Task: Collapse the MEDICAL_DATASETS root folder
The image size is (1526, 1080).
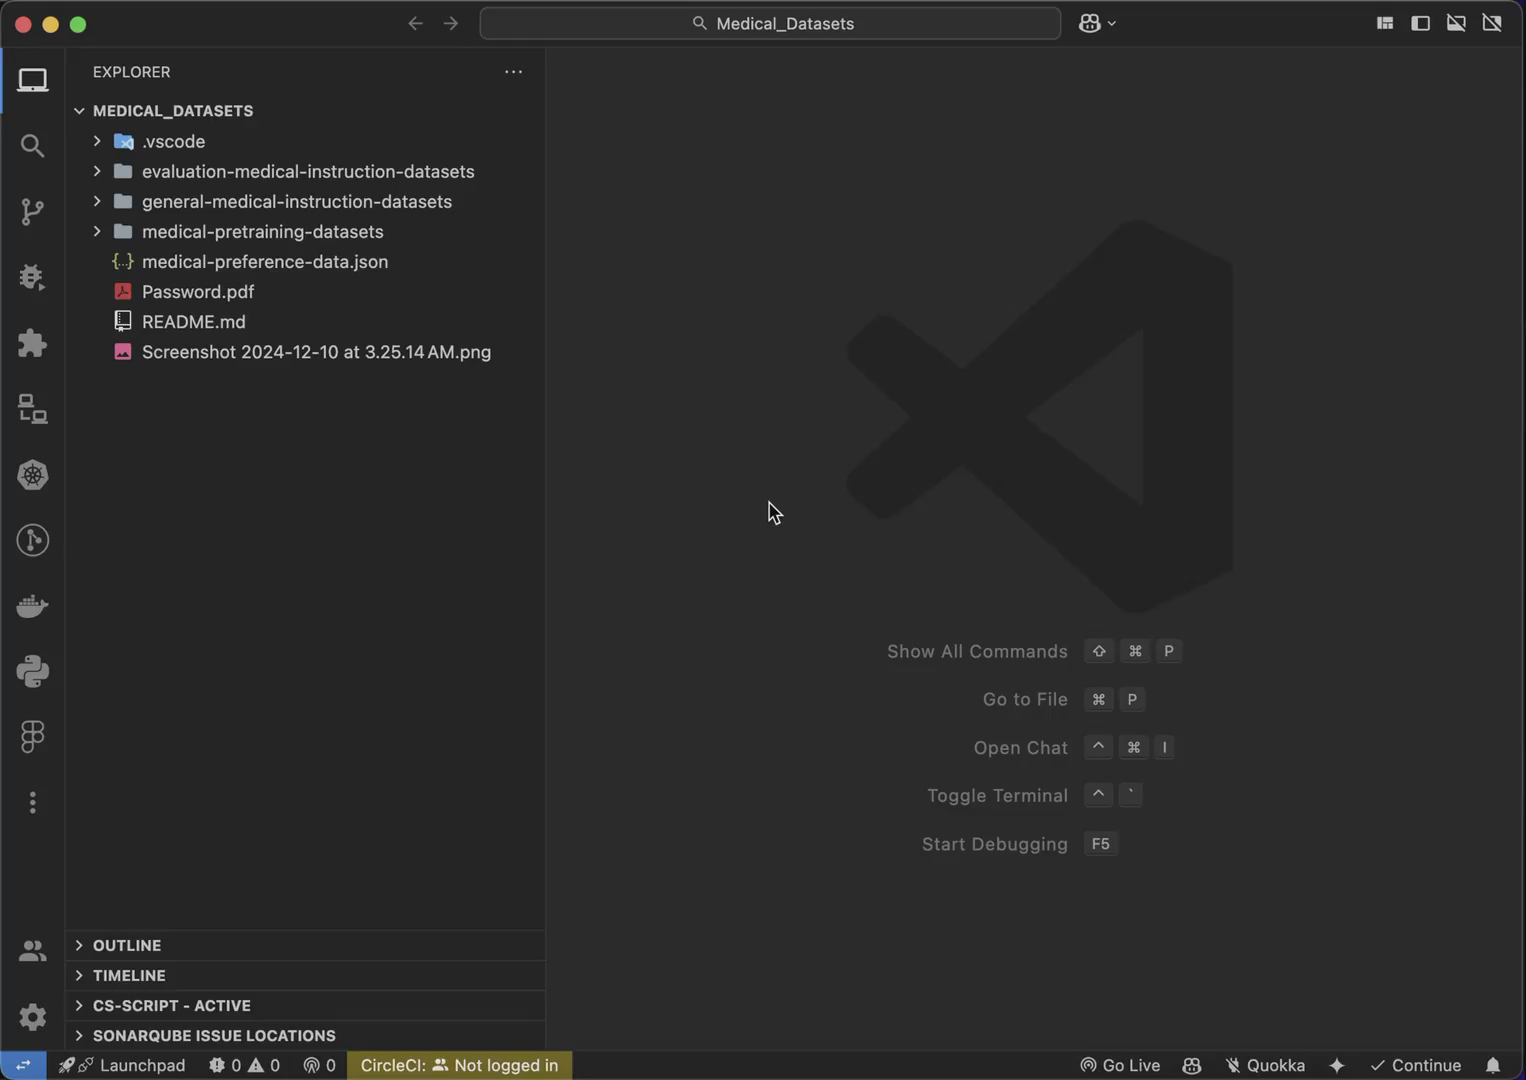Action: 79,111
